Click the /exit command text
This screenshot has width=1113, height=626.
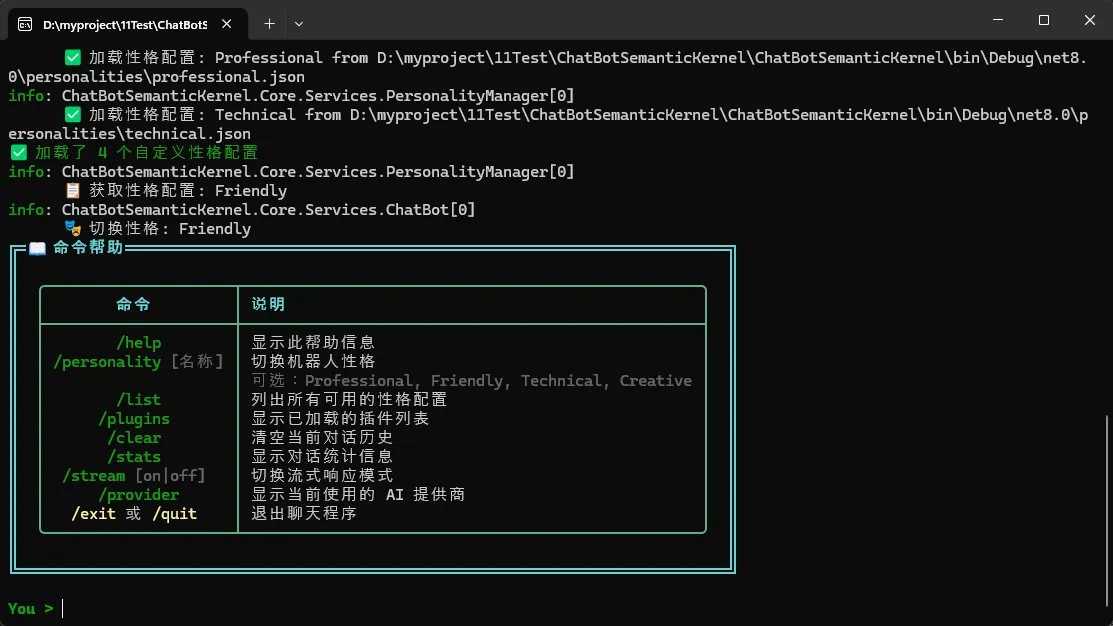coord(94,514)
